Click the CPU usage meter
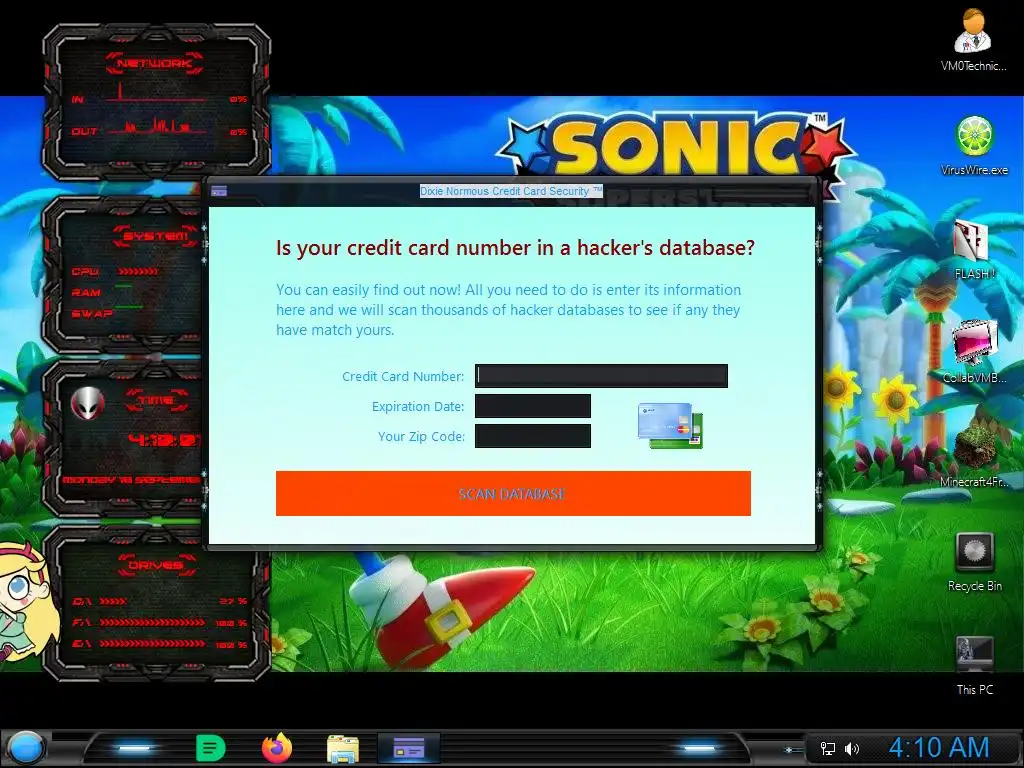 (138, 271)
